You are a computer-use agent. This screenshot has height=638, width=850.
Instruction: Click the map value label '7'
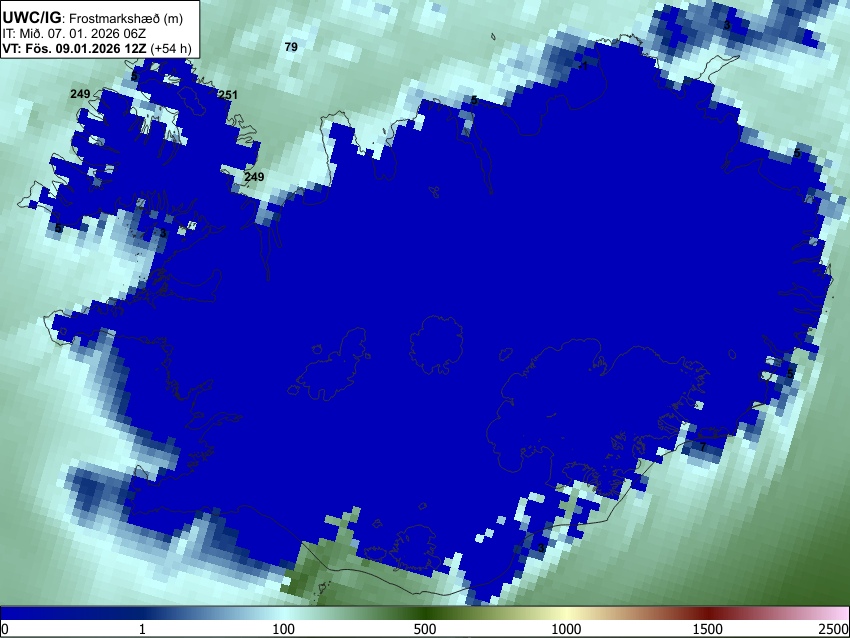(x=703, y=447)
